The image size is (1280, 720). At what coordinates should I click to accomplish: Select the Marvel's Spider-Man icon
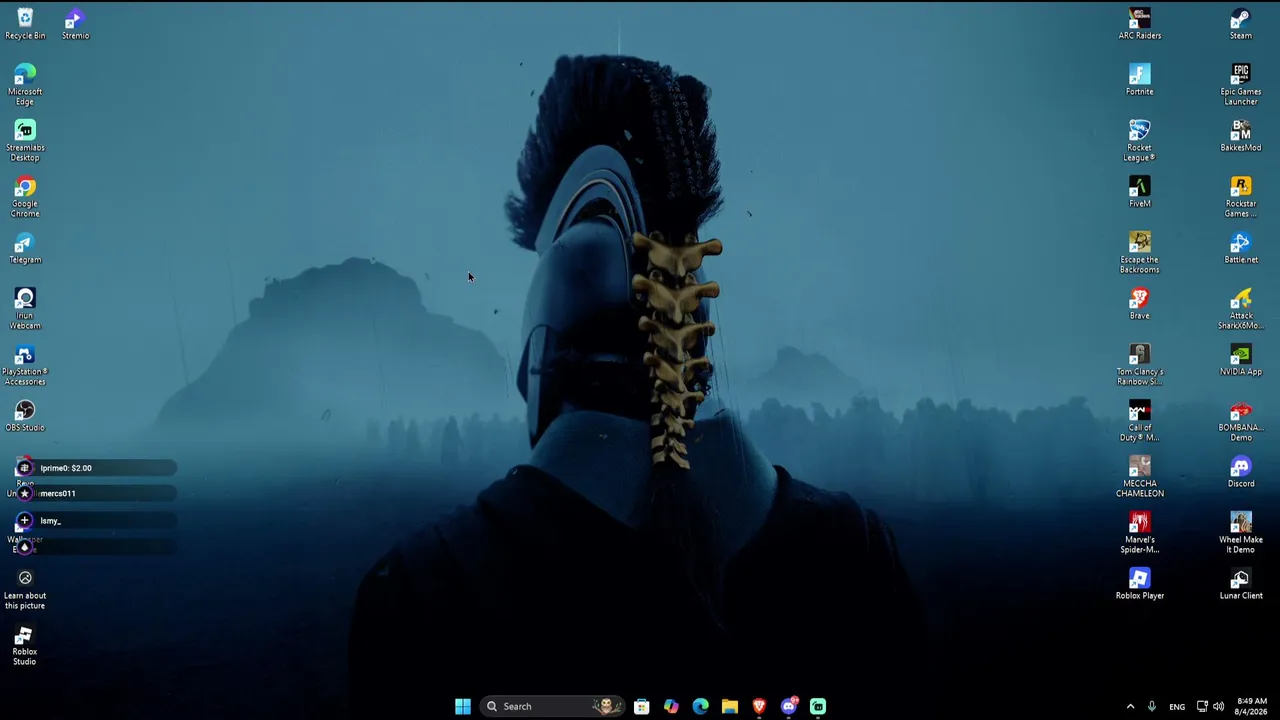(x=1140, y=532)
